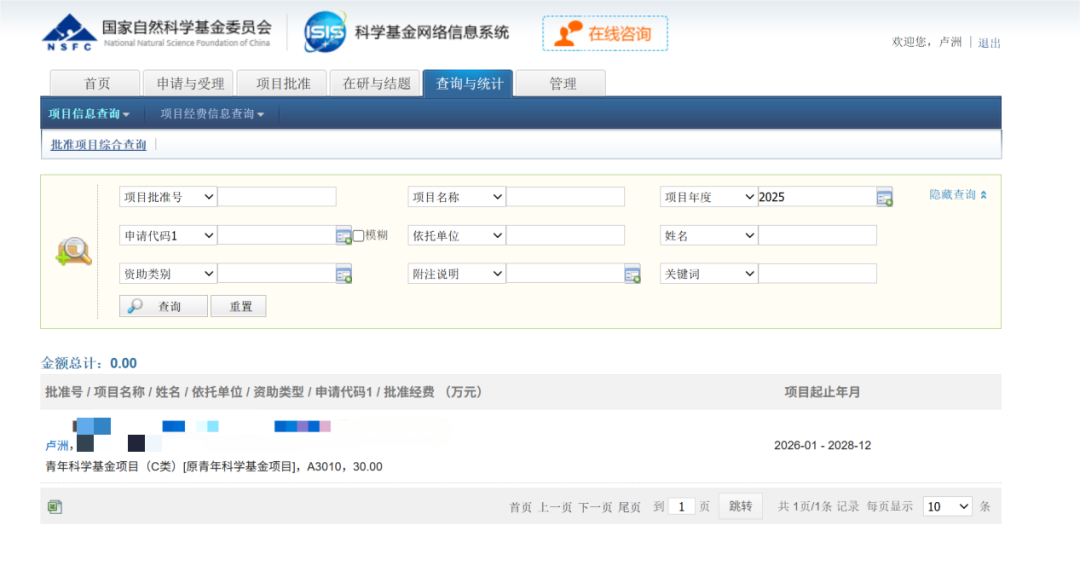Image resolution: width=1080 pixels, height=566 pixels.
Task: Open the picker icon next to 附注说明 field
Action: pos(632,274)
